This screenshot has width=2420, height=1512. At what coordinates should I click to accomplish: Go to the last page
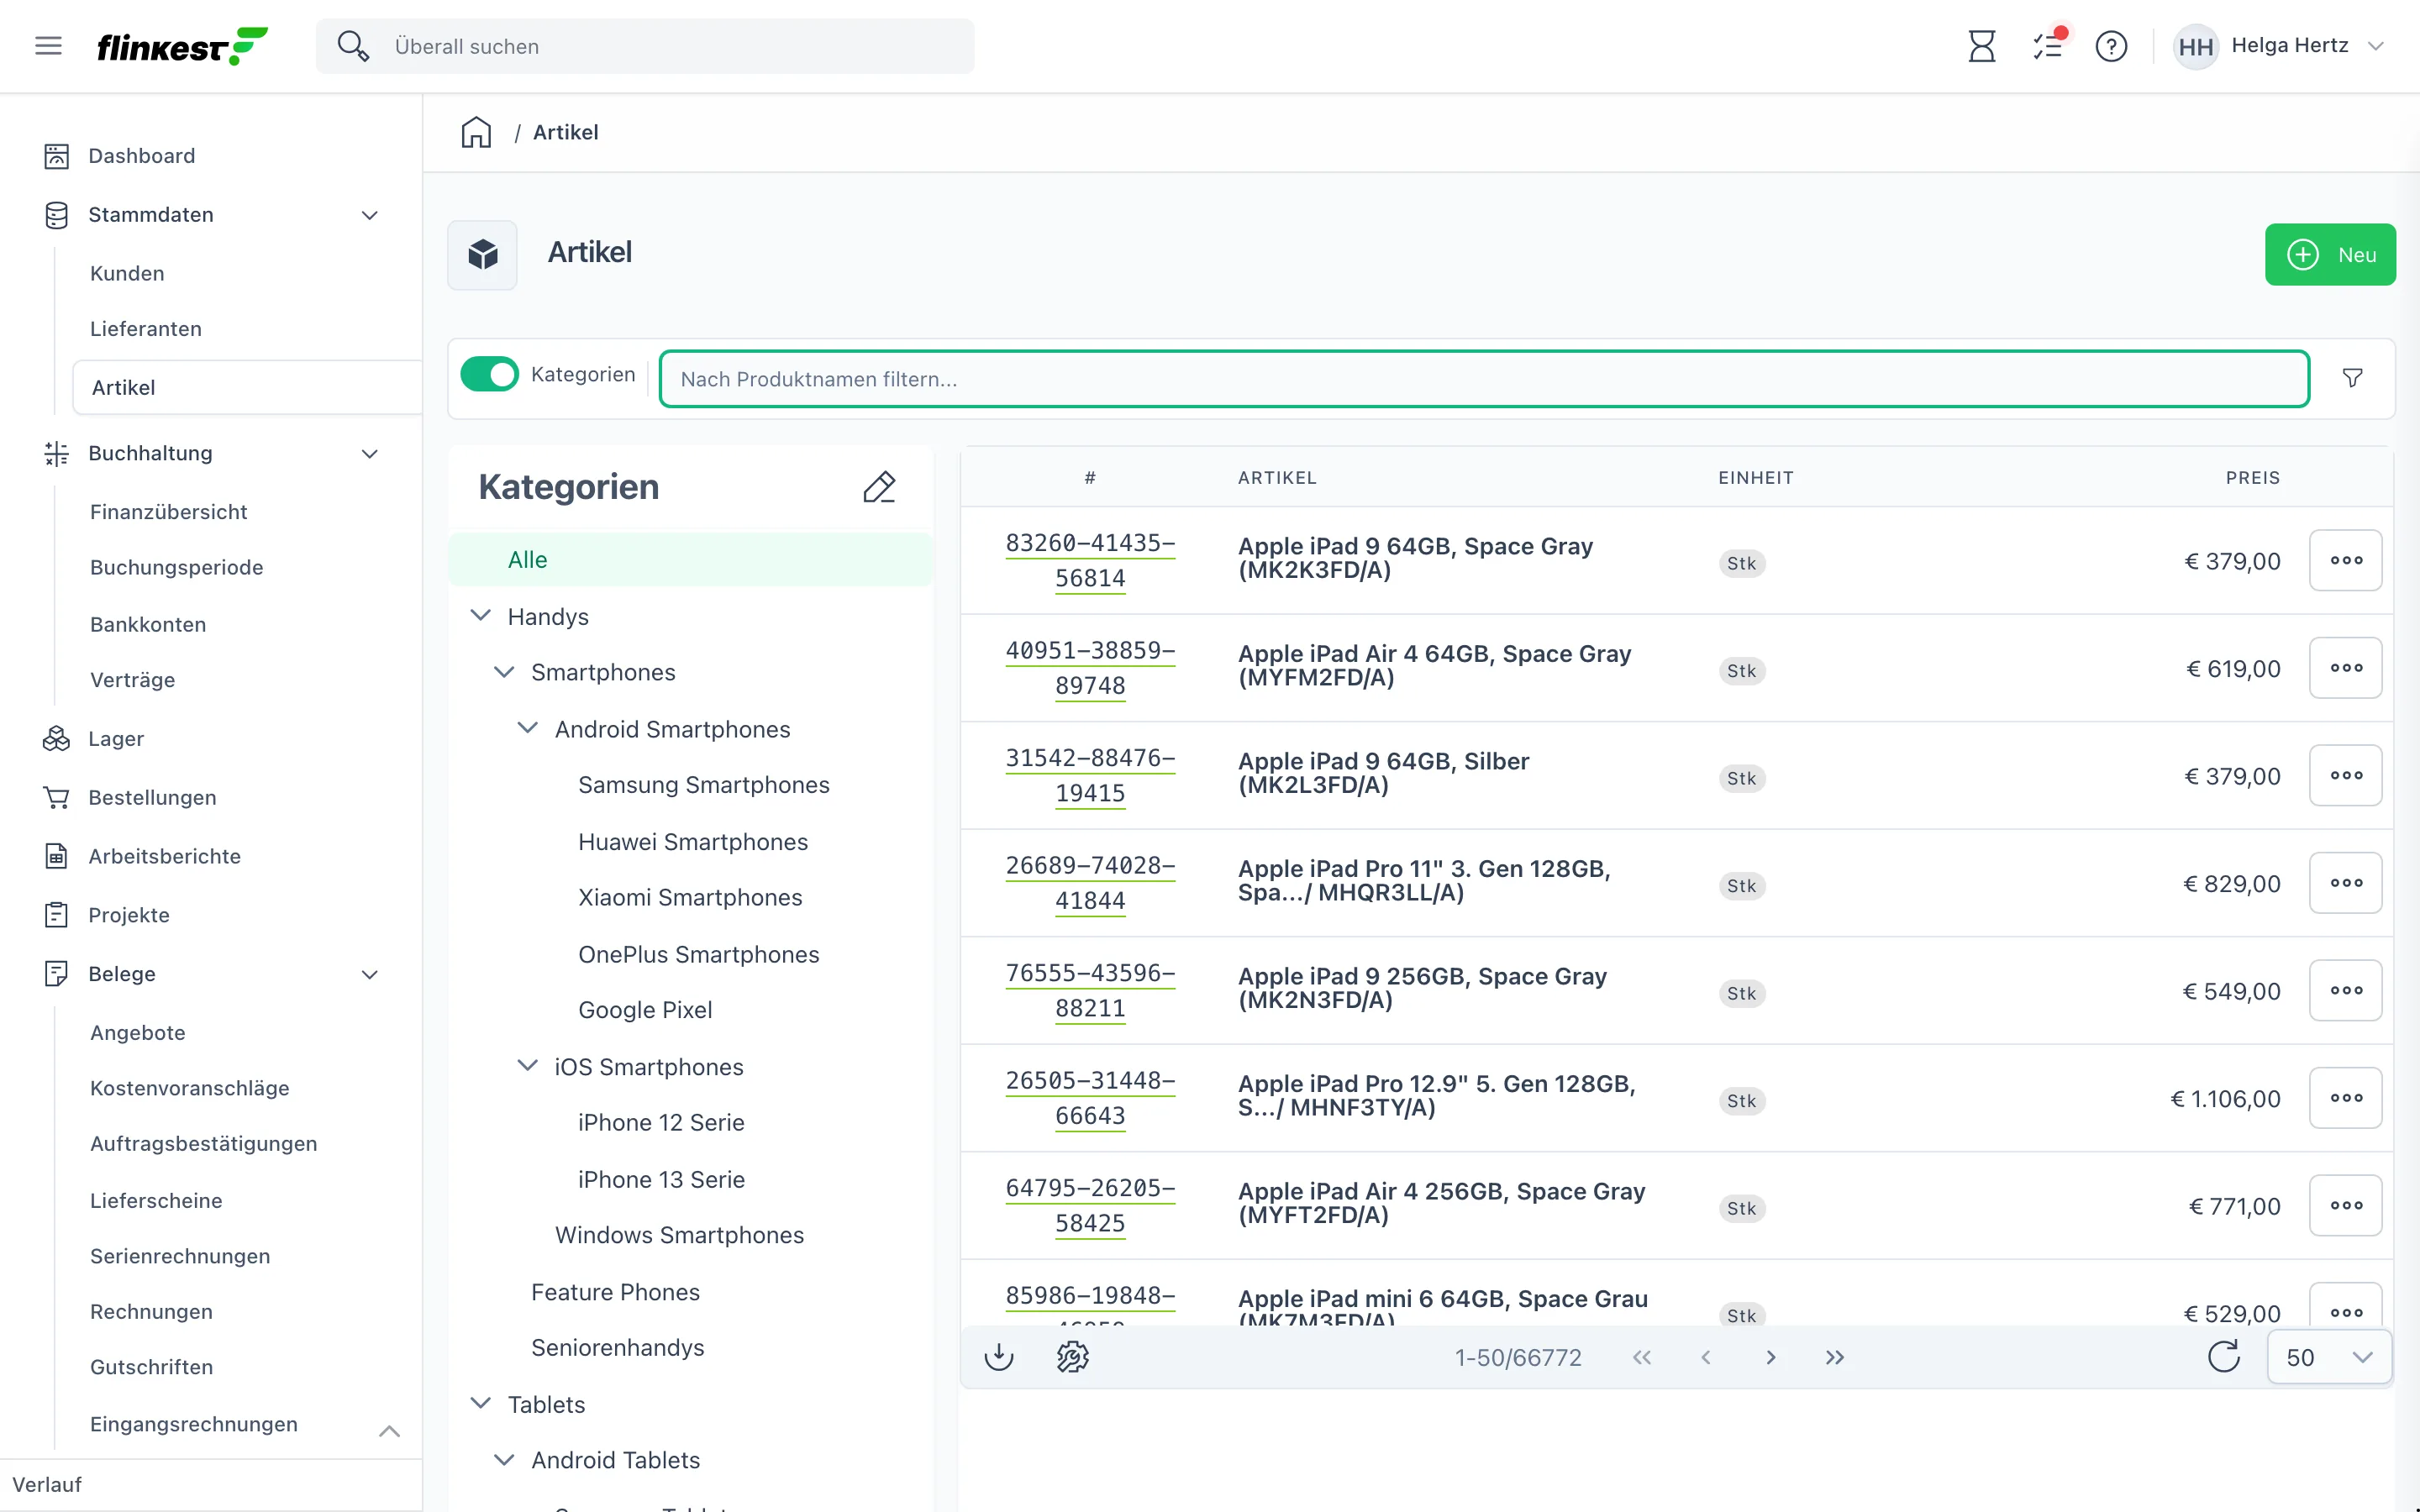[x=1834, y=1357]
